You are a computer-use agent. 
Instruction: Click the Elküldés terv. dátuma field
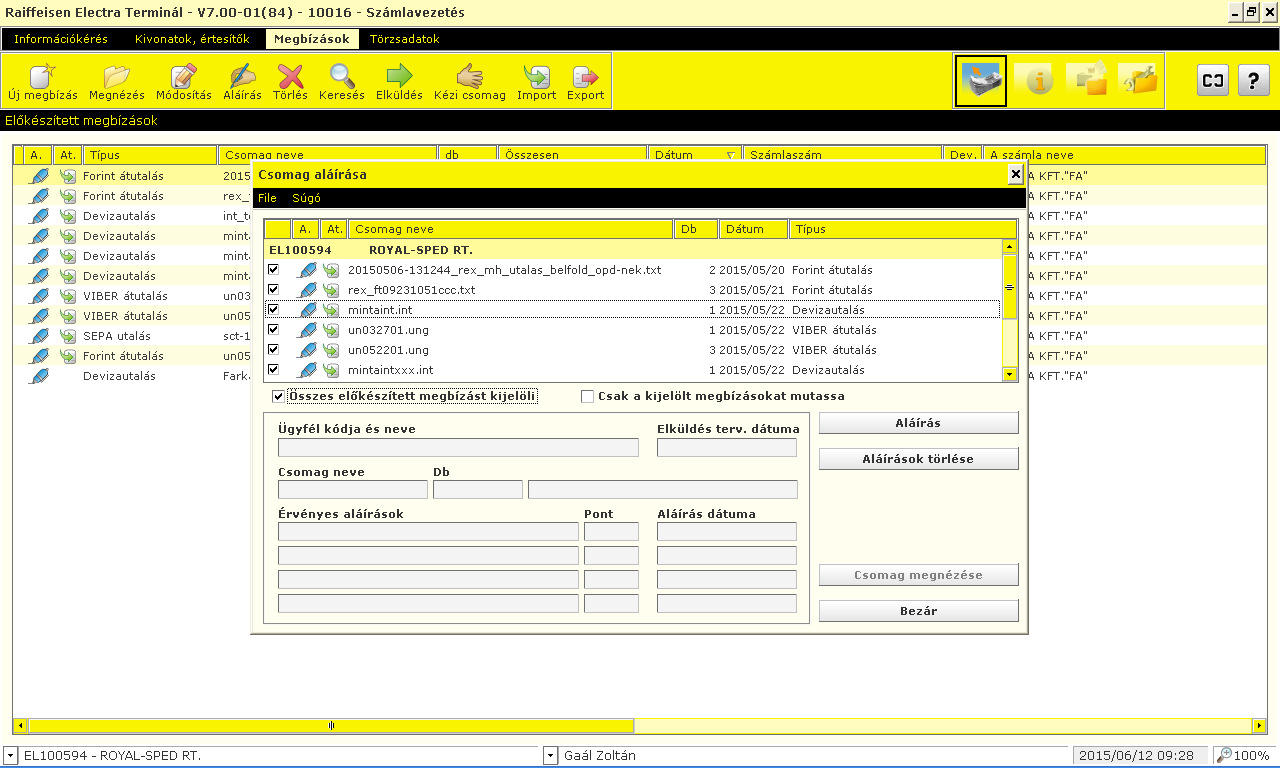click(x=727, y=447)
